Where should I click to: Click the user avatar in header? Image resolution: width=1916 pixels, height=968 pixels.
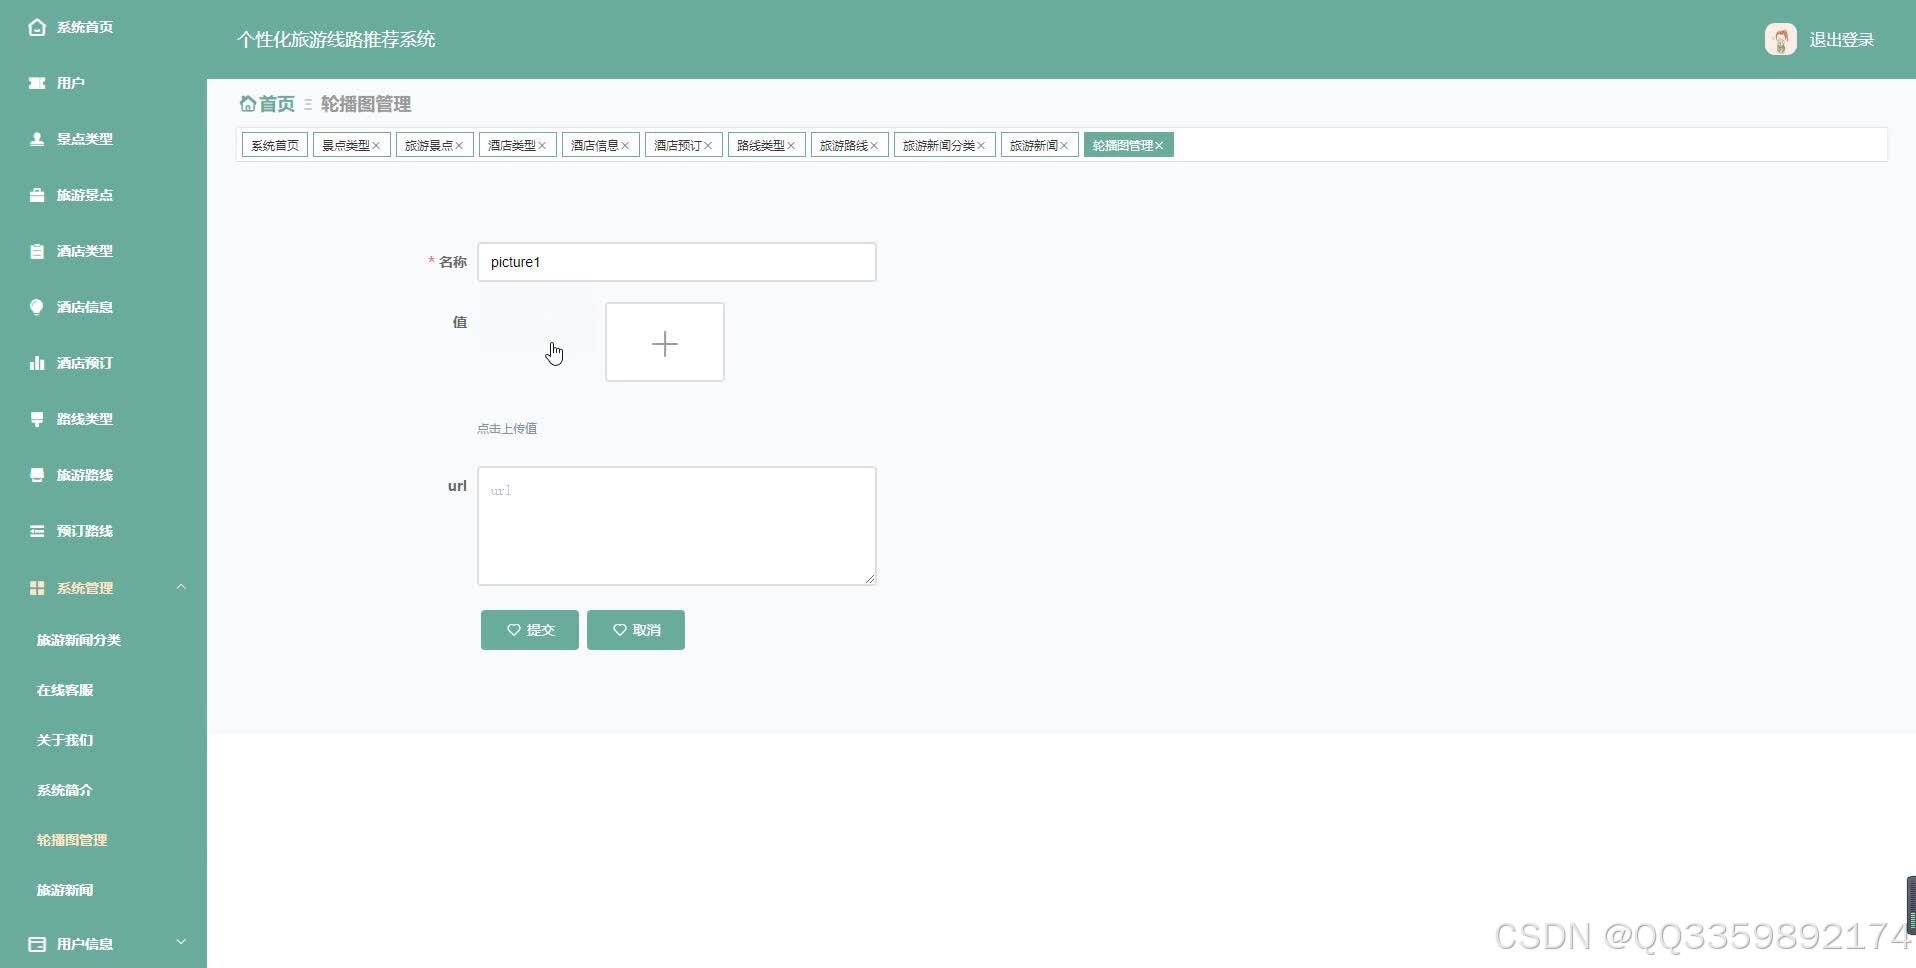pyautogui.click(x=1780, y=39)
